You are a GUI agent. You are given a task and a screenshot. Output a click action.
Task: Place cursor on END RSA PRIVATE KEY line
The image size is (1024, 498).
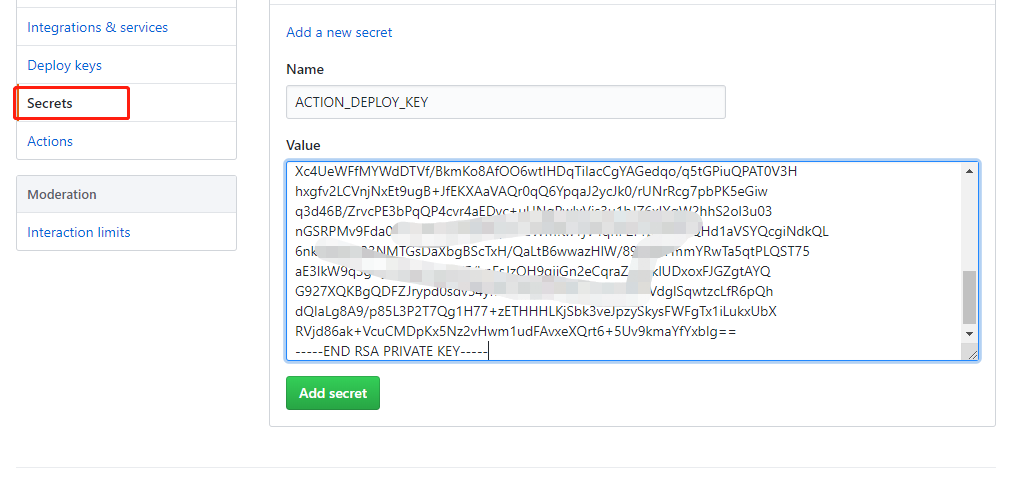[388, 350]
